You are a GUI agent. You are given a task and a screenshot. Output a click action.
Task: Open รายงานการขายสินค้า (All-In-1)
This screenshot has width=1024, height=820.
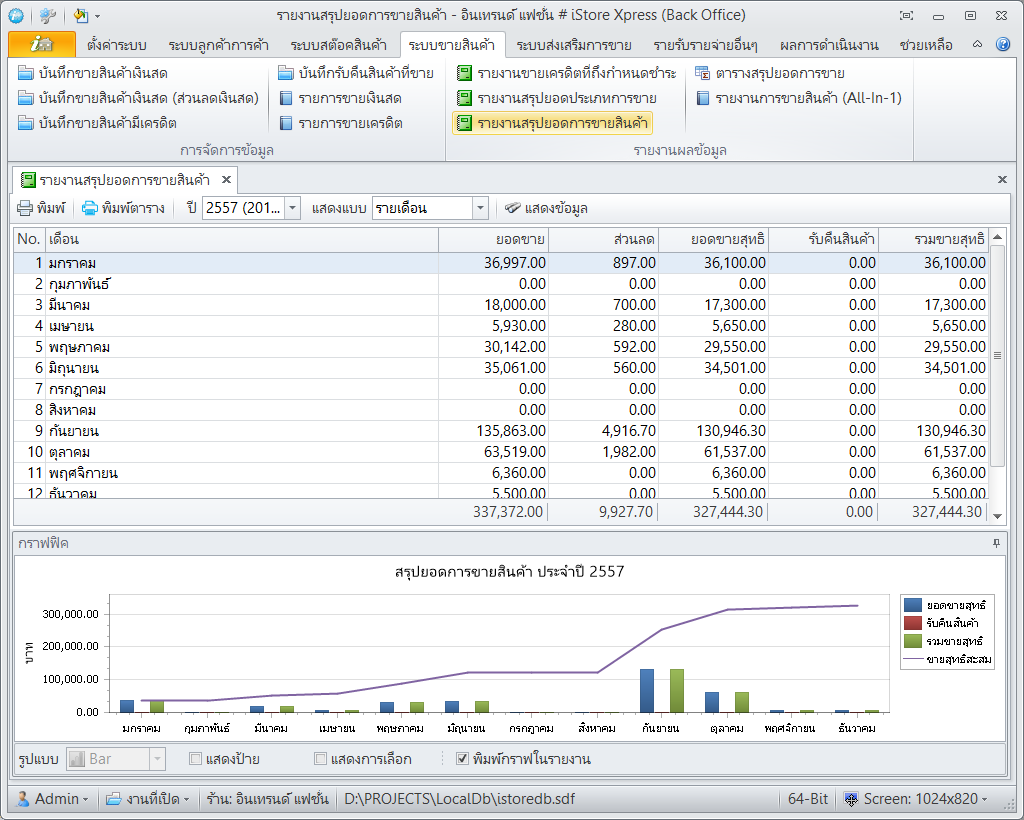pos(799,98)
